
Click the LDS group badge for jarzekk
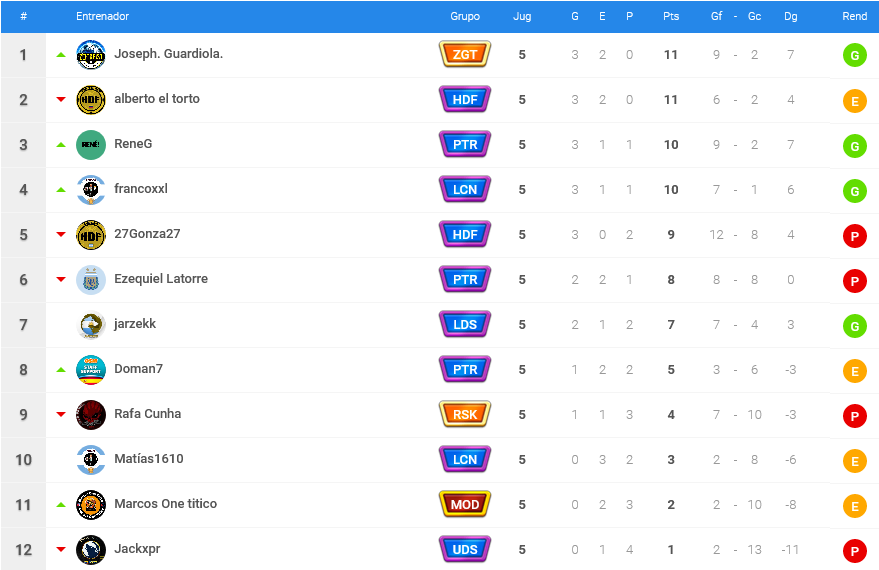(465, 325)
